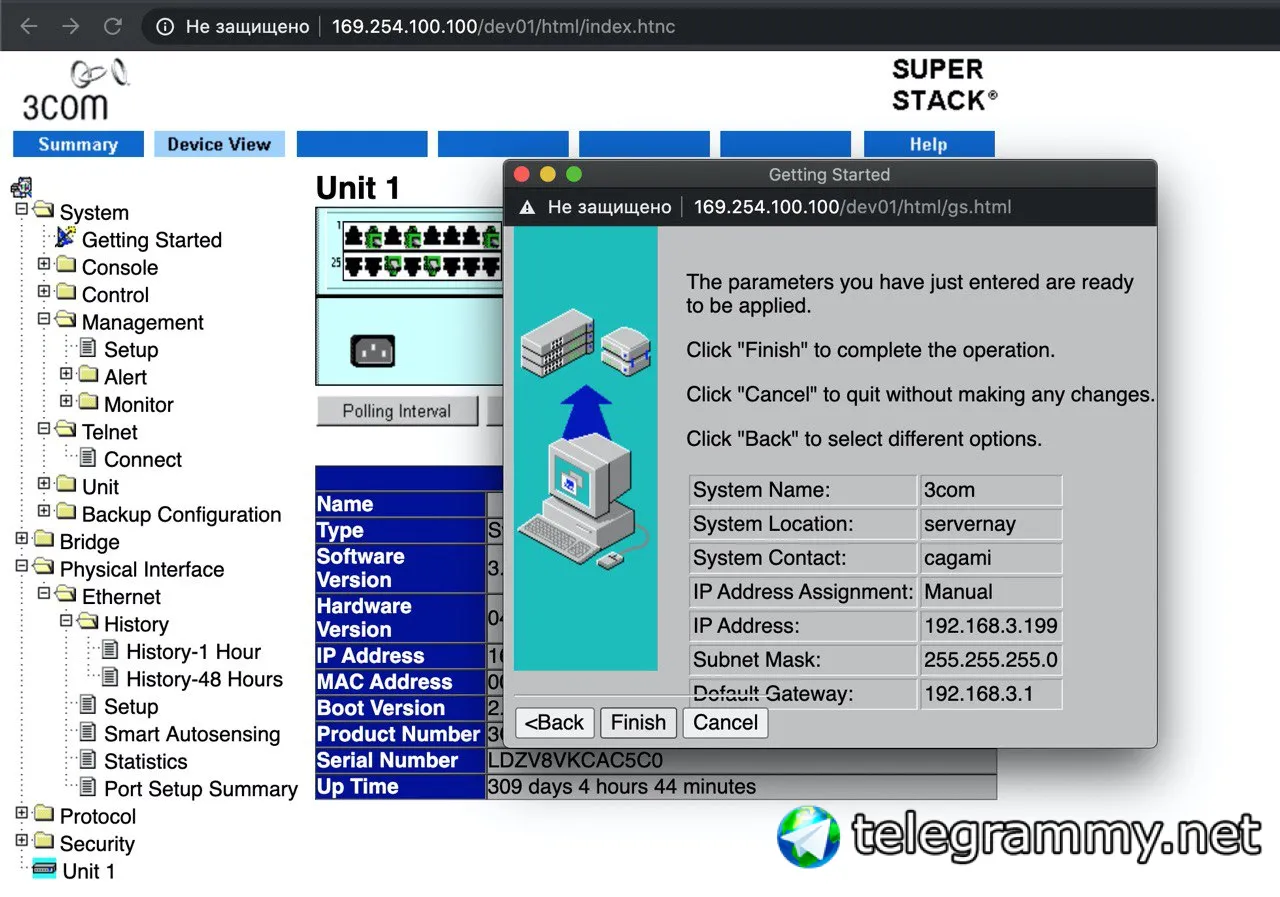Open the Summary tab

click(78, 144)
